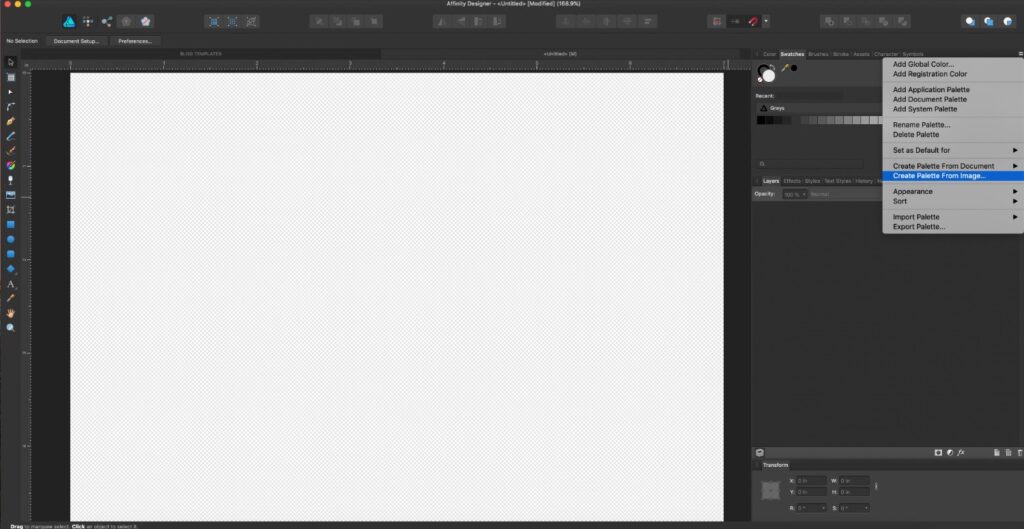Switch to the Export persona
Viewport: 1024px width, 529px height.
[x=106, y=22]
